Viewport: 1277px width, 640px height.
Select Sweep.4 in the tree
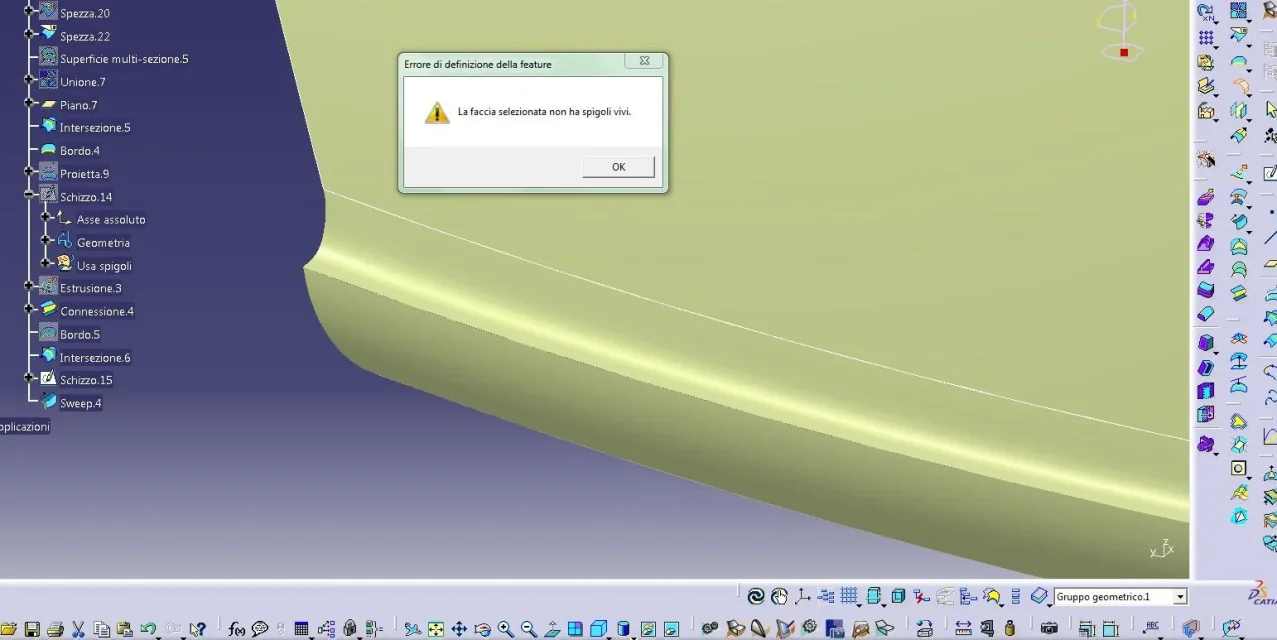(x=81, y=403)
